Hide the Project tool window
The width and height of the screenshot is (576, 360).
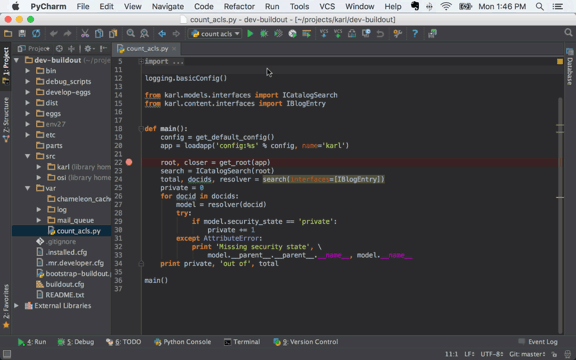(x=104, y=48)
